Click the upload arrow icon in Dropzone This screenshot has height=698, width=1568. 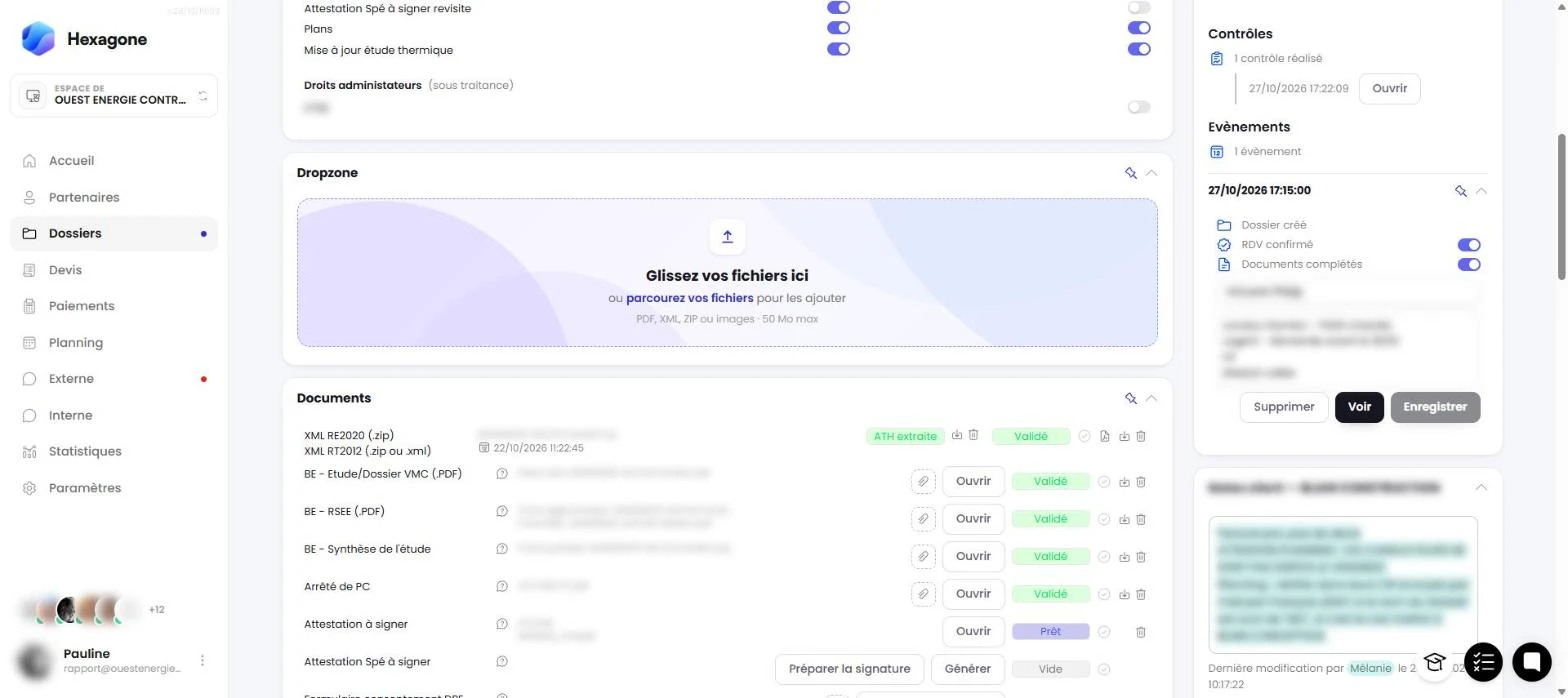[x=727, y=237]
